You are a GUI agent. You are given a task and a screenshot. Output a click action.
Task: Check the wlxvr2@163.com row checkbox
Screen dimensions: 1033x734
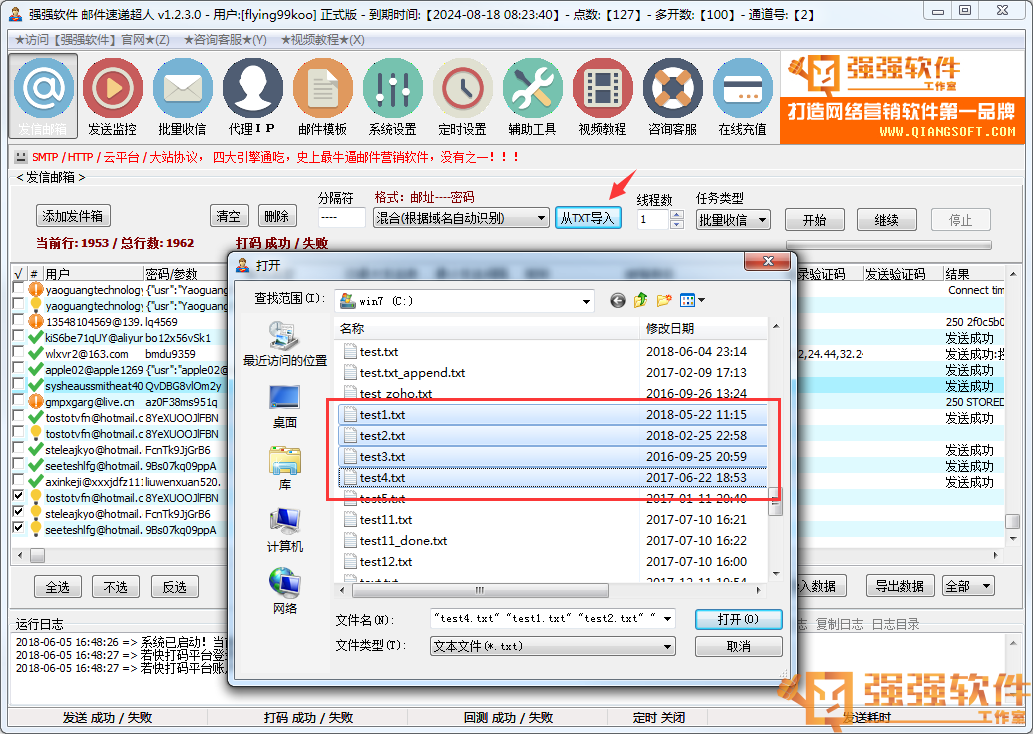pyautogui.click(x=18, y=353)
